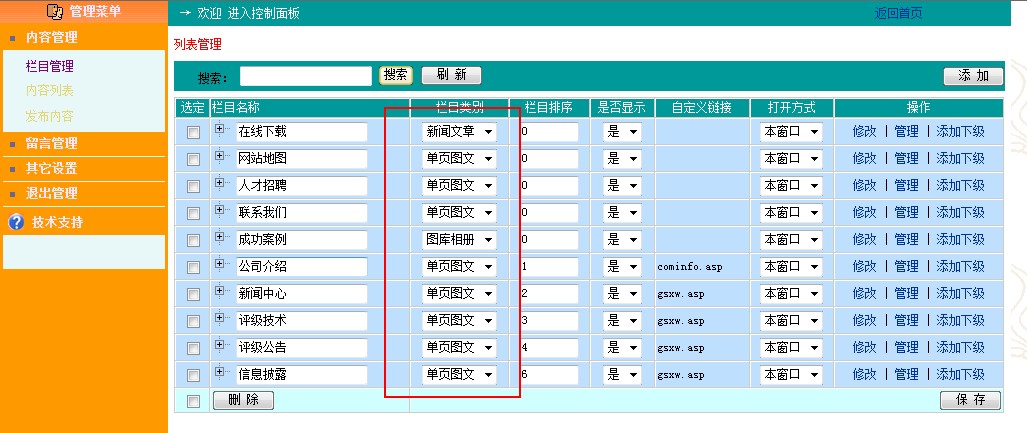Screen dimensions: 1027x433
Task: Select 退出管理 in the sidebar
Action: click(x=51, y=193)
